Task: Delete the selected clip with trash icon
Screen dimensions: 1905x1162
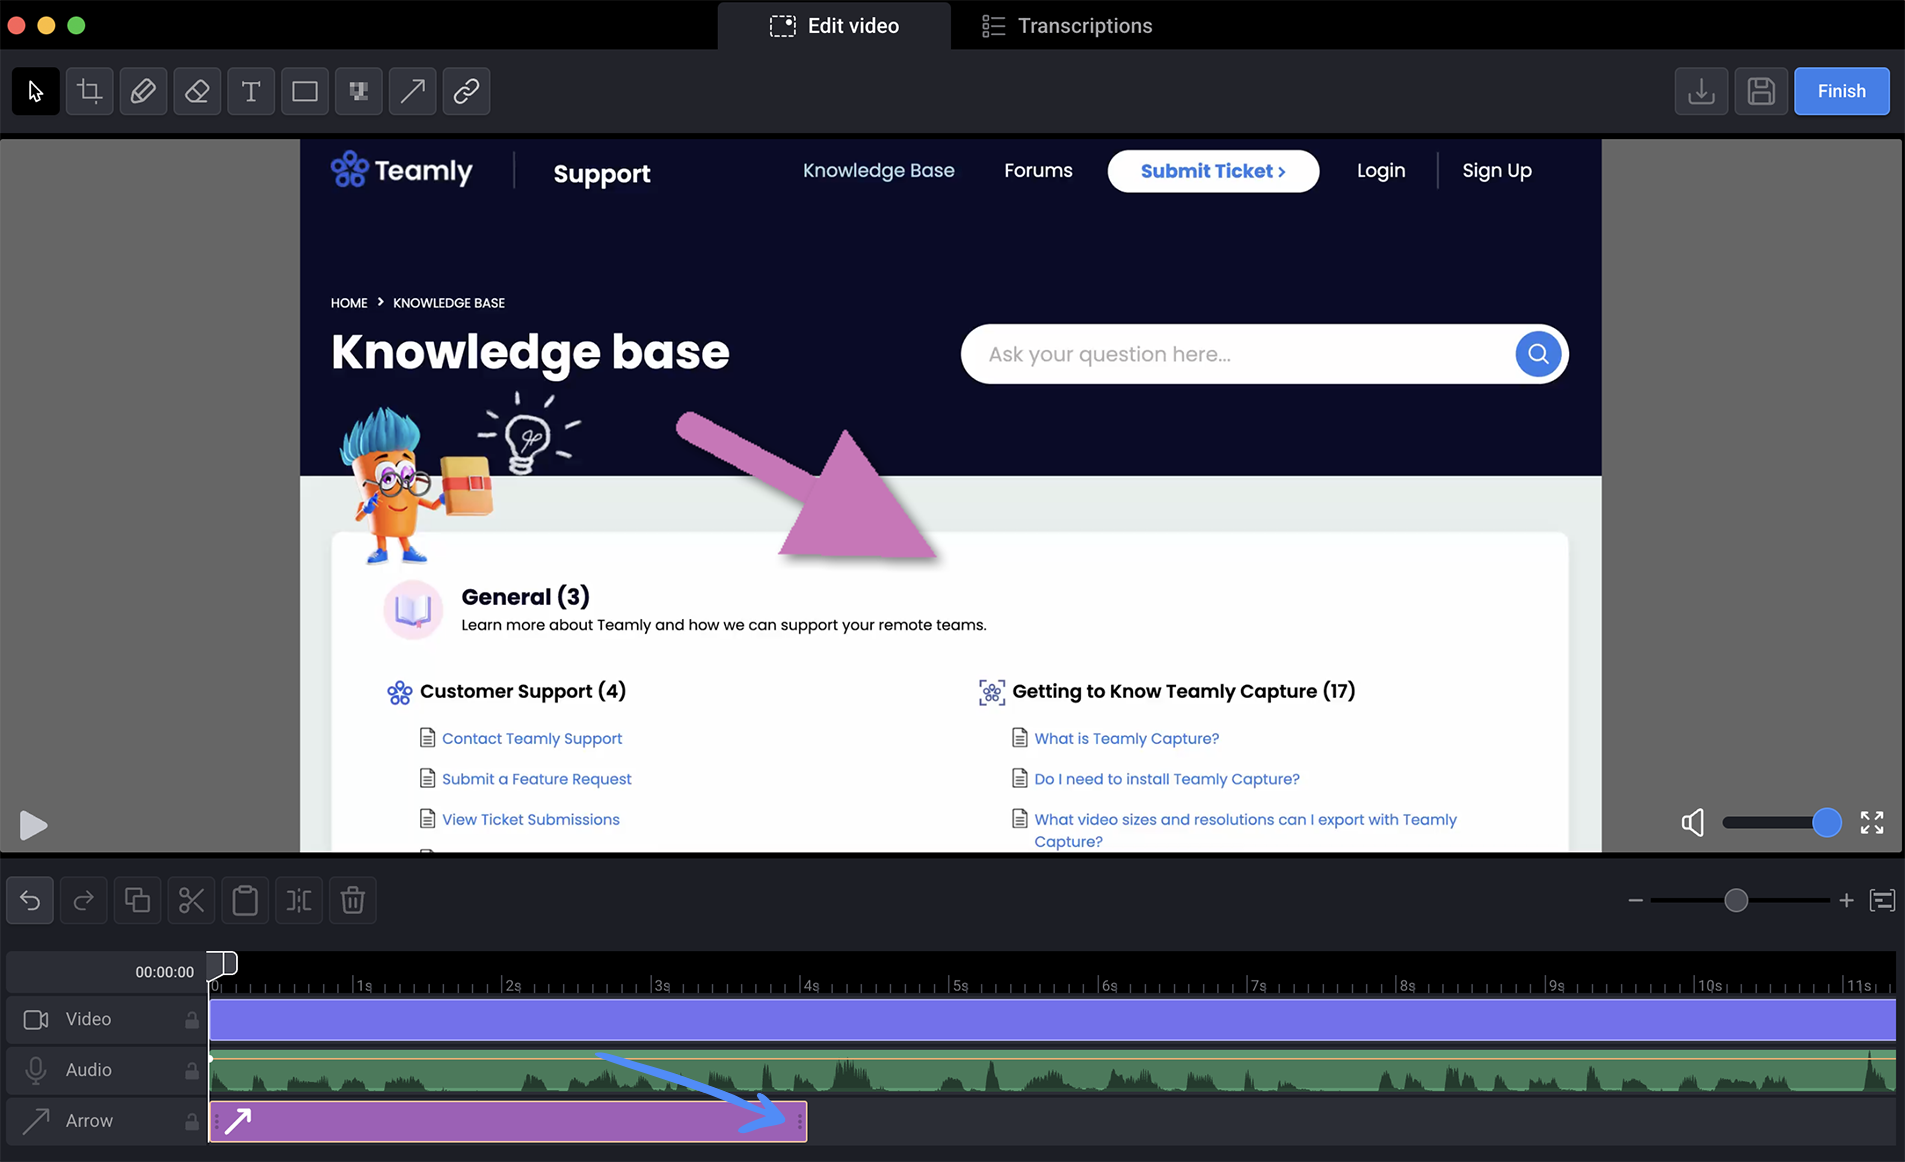Action: click(x=353, y=900)
